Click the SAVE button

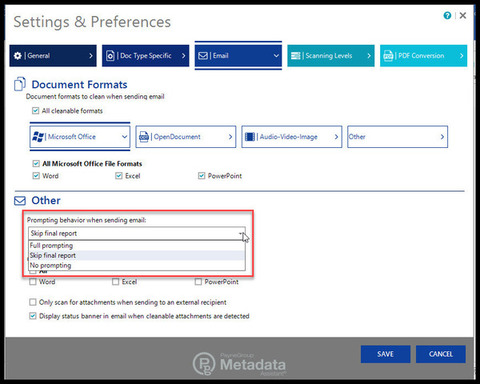[x=385, y=354]
